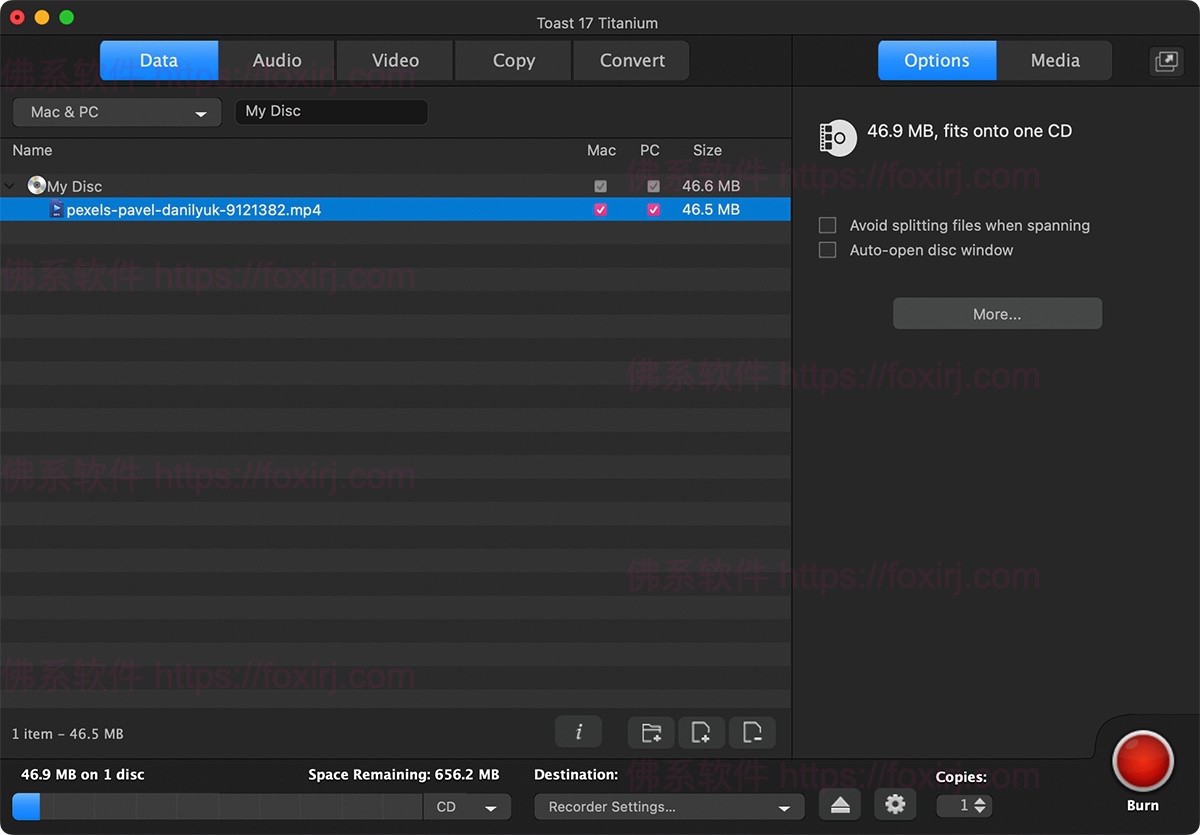1200x835 pixels.
Task: Open the file info panel via the i icon
Action: coord(578,732)
